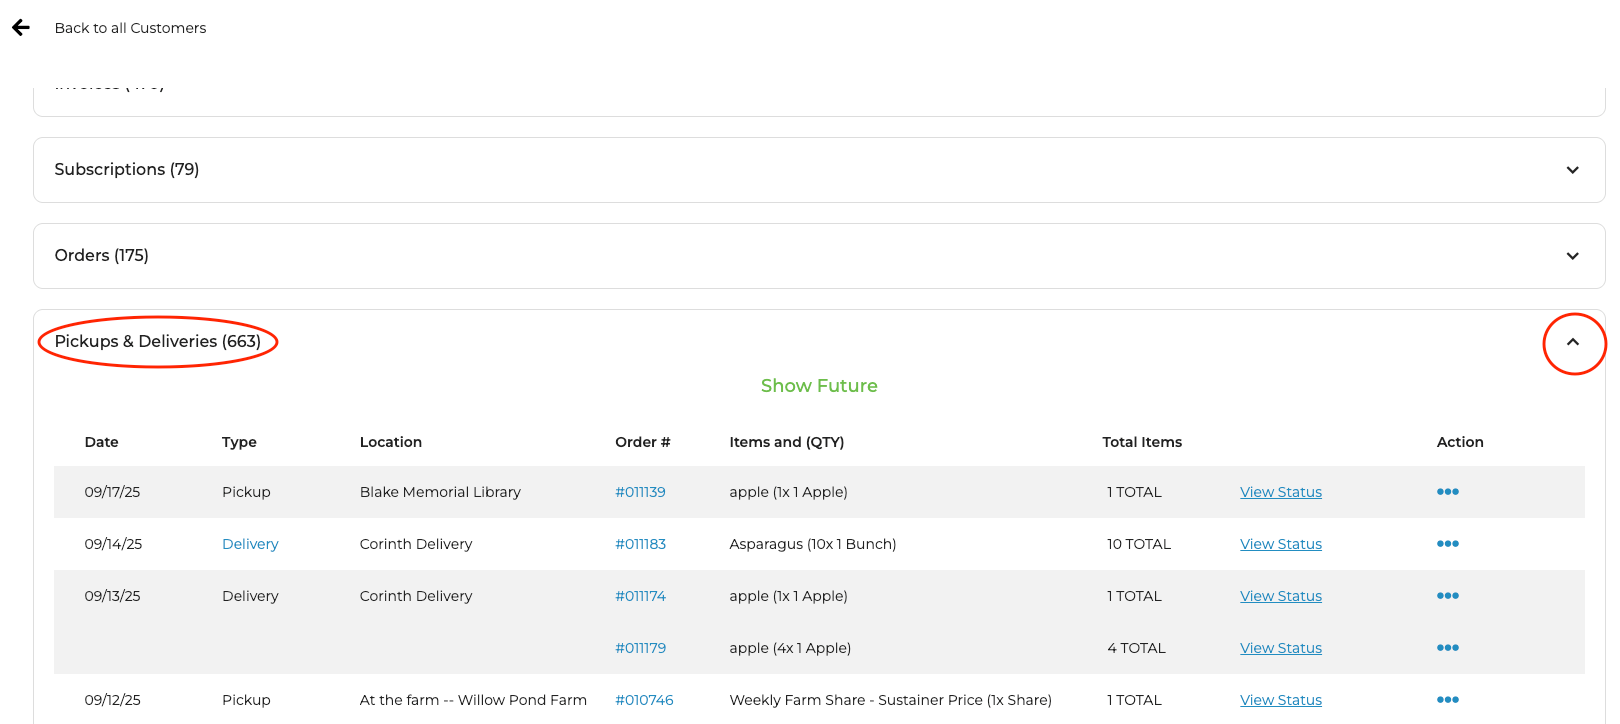Open order #011179
This screenshot has width=1620, height=724.
click(x=640, y=648)
